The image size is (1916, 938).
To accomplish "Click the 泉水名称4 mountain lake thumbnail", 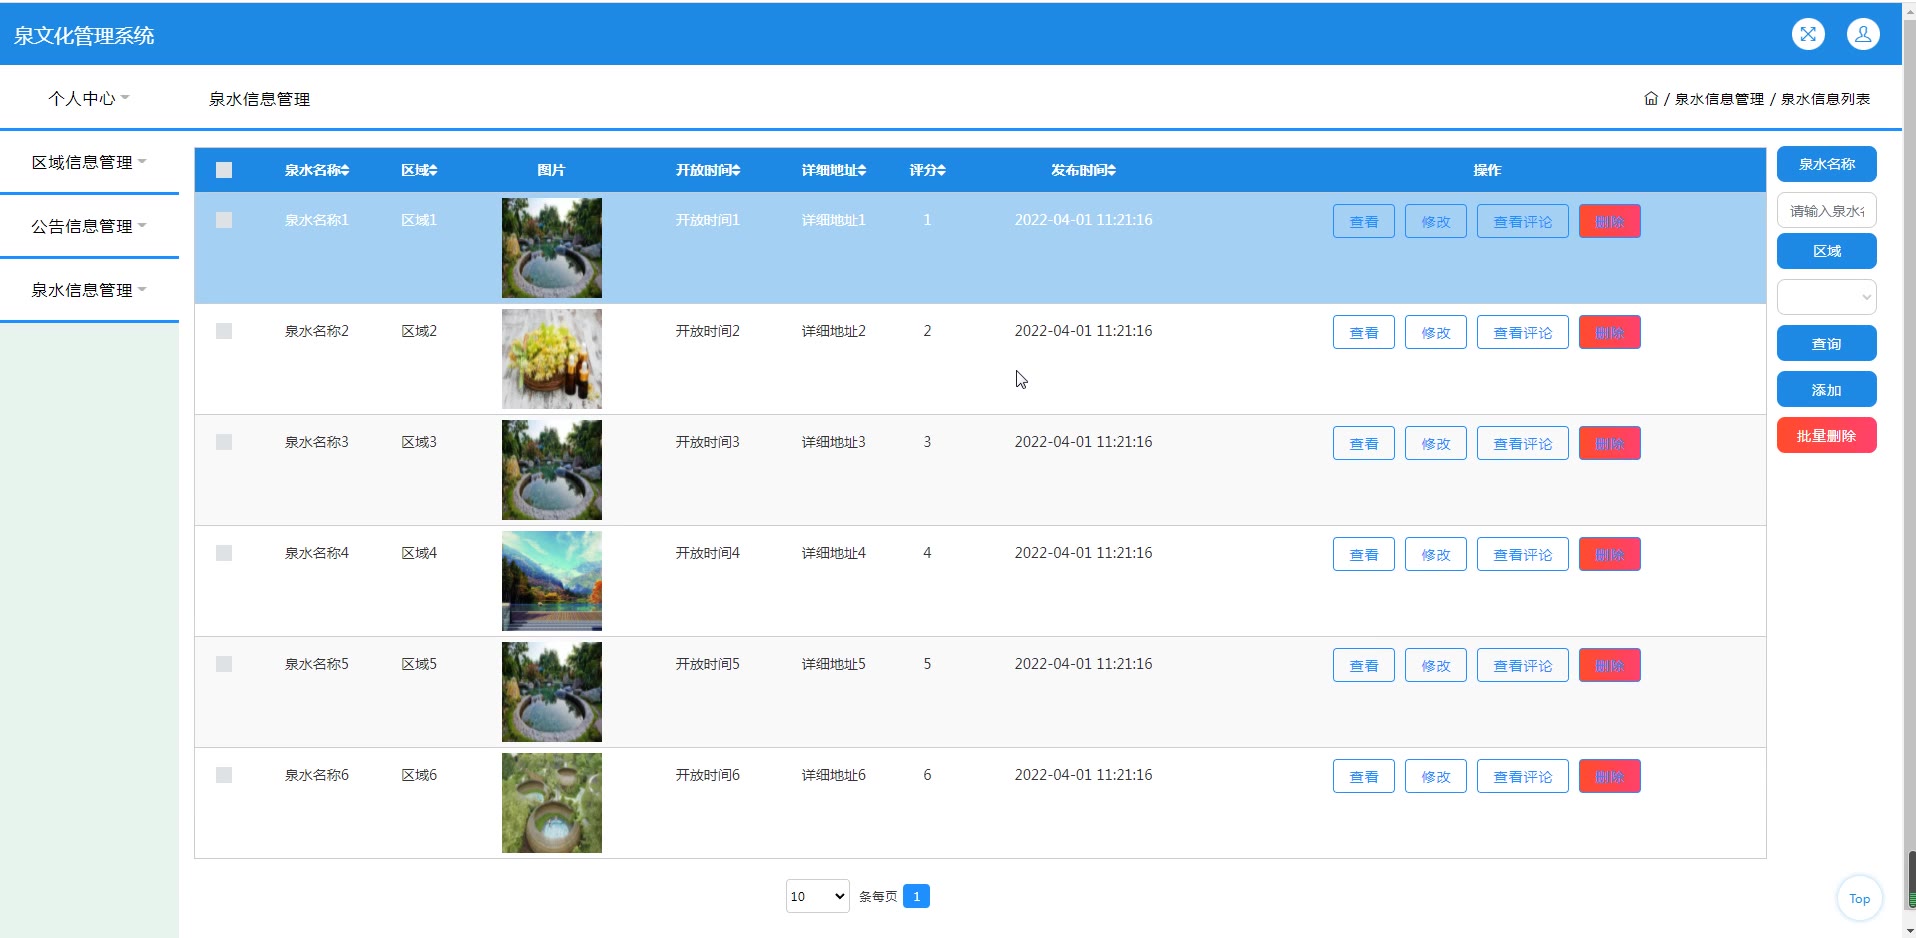I will (551, 581).
